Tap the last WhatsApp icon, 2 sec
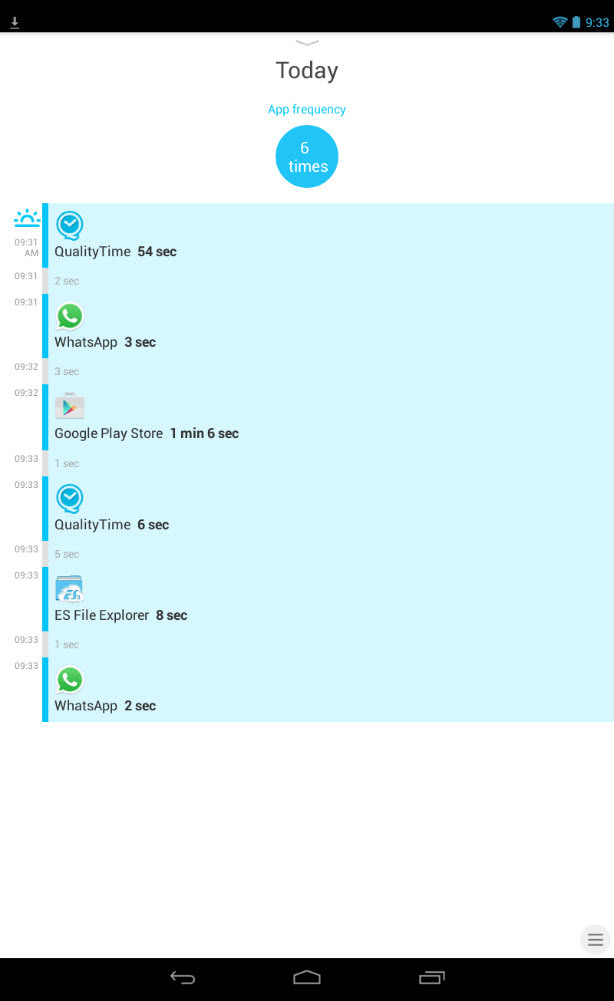This screenshot has width=614, height=1001. [x=70, y=680]
